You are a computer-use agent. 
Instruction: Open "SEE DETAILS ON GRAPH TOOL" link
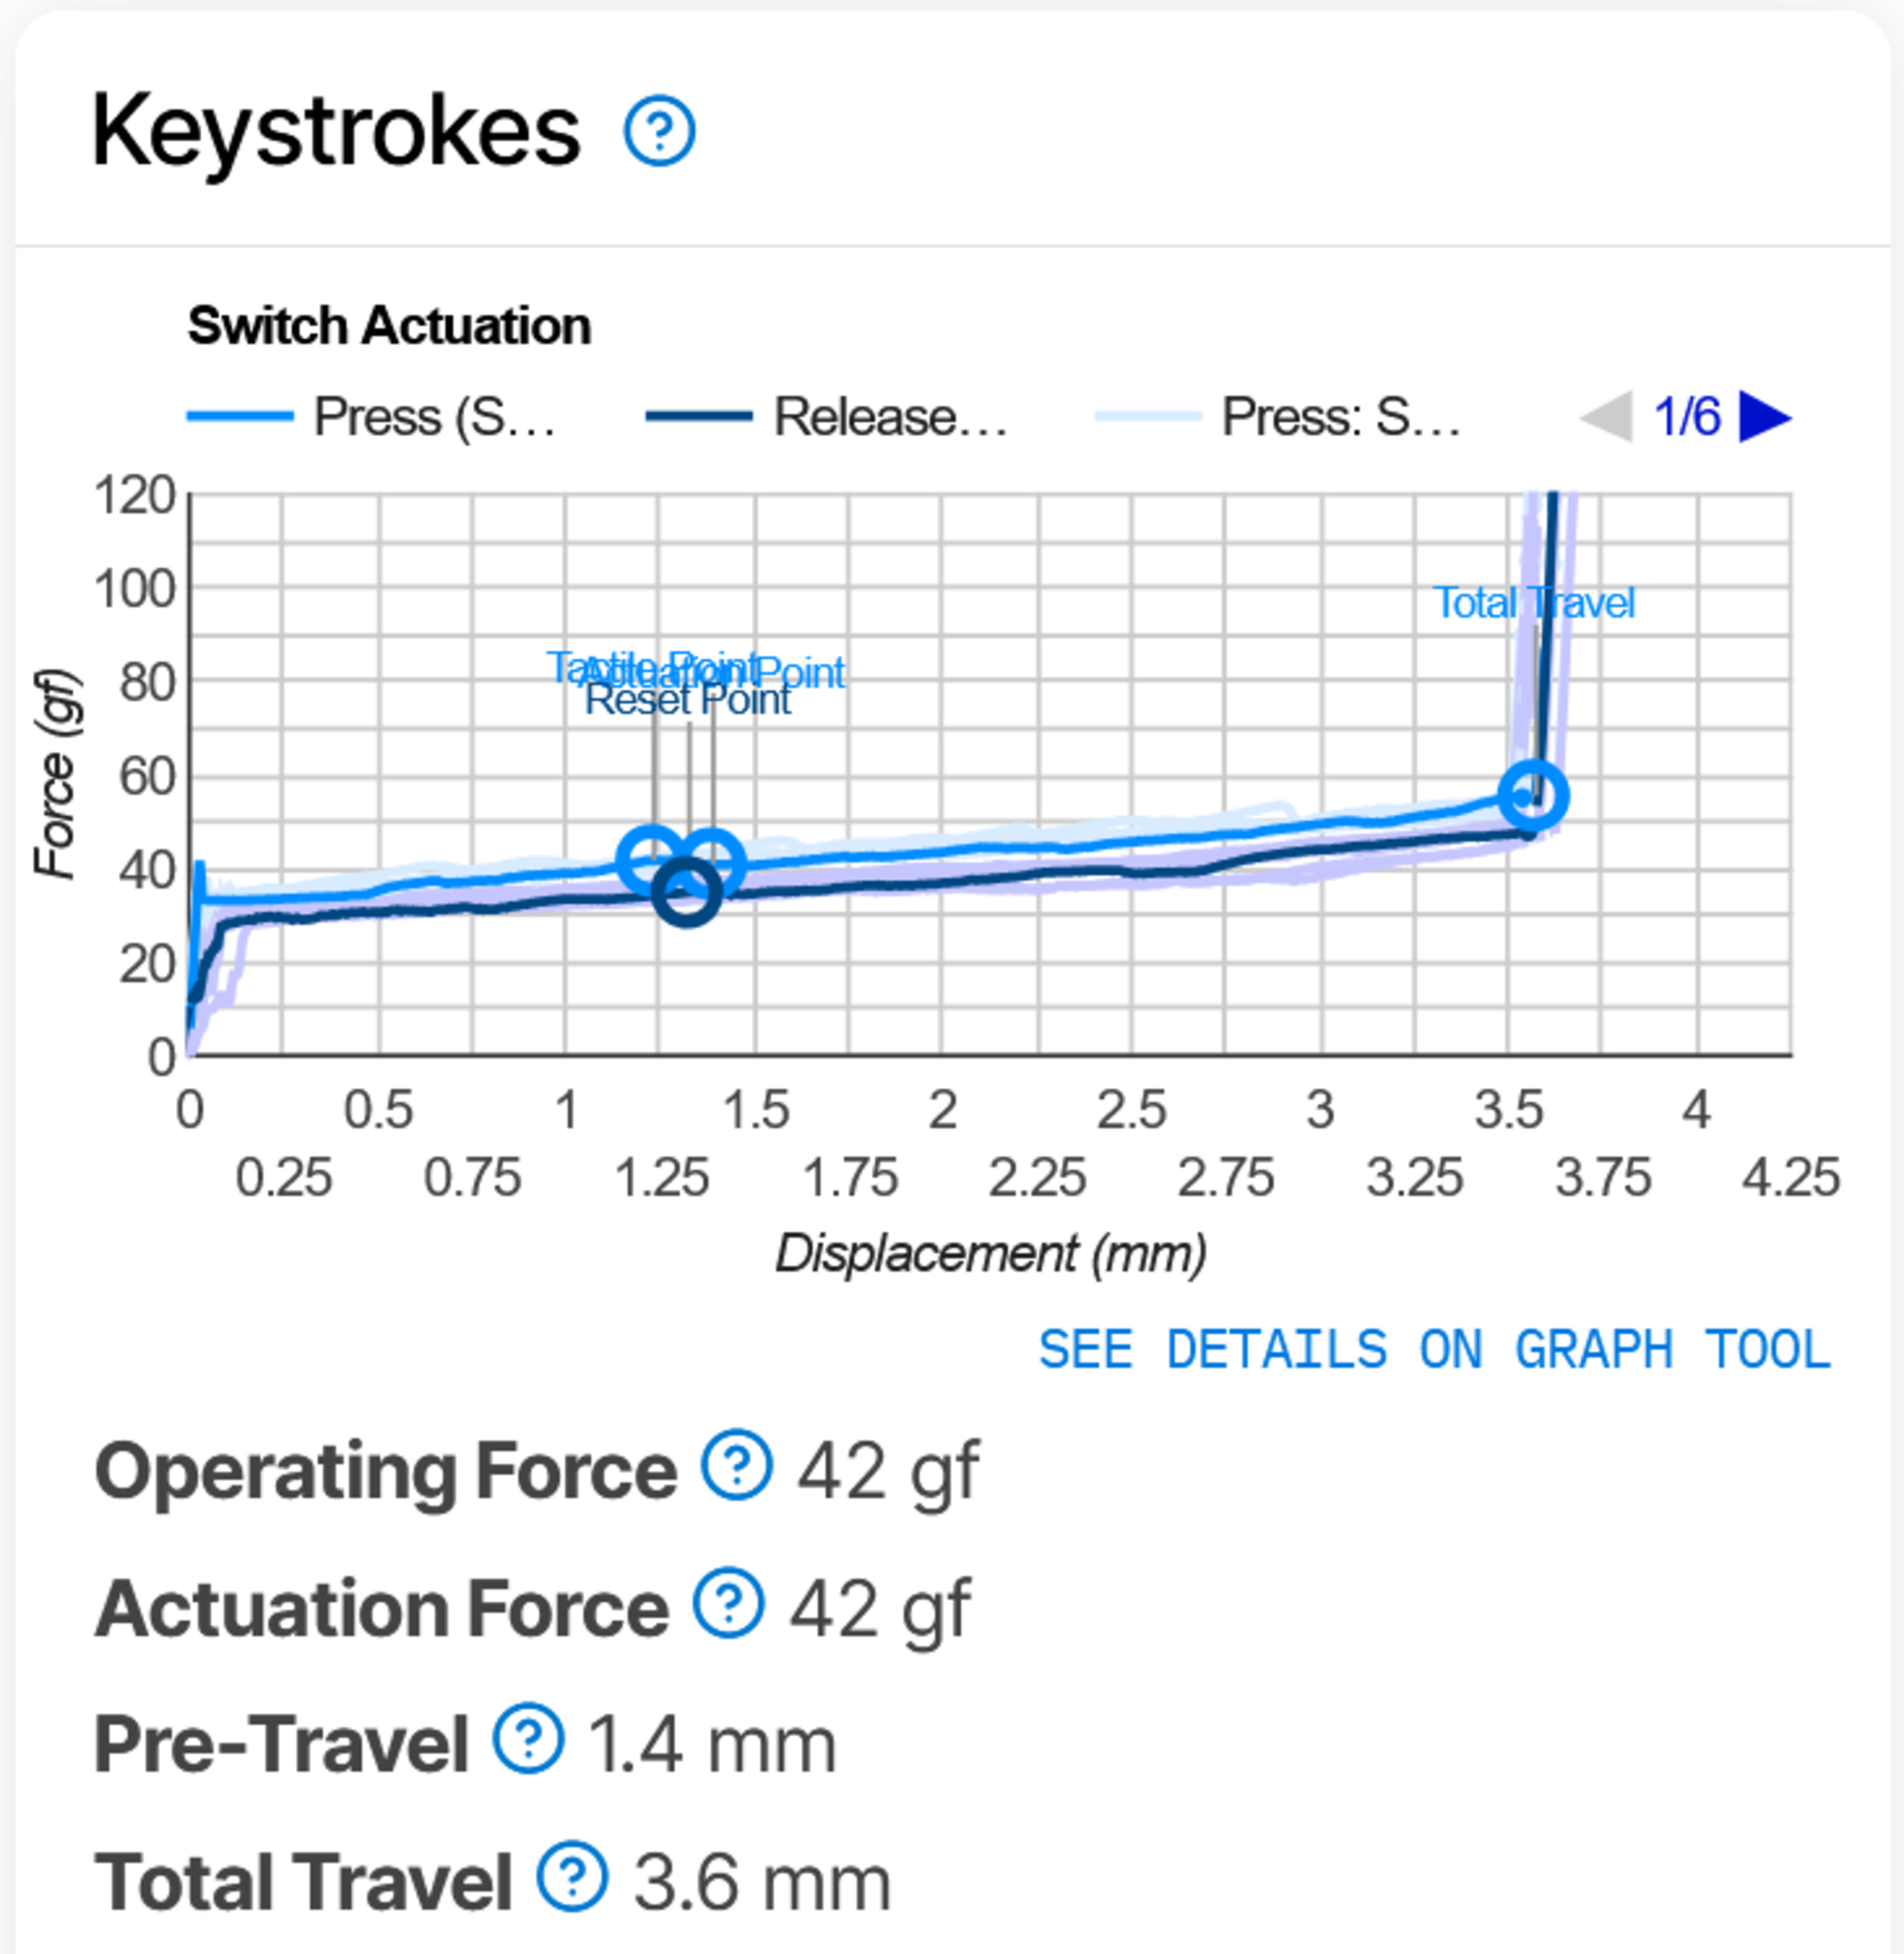click(1435, 1349)
